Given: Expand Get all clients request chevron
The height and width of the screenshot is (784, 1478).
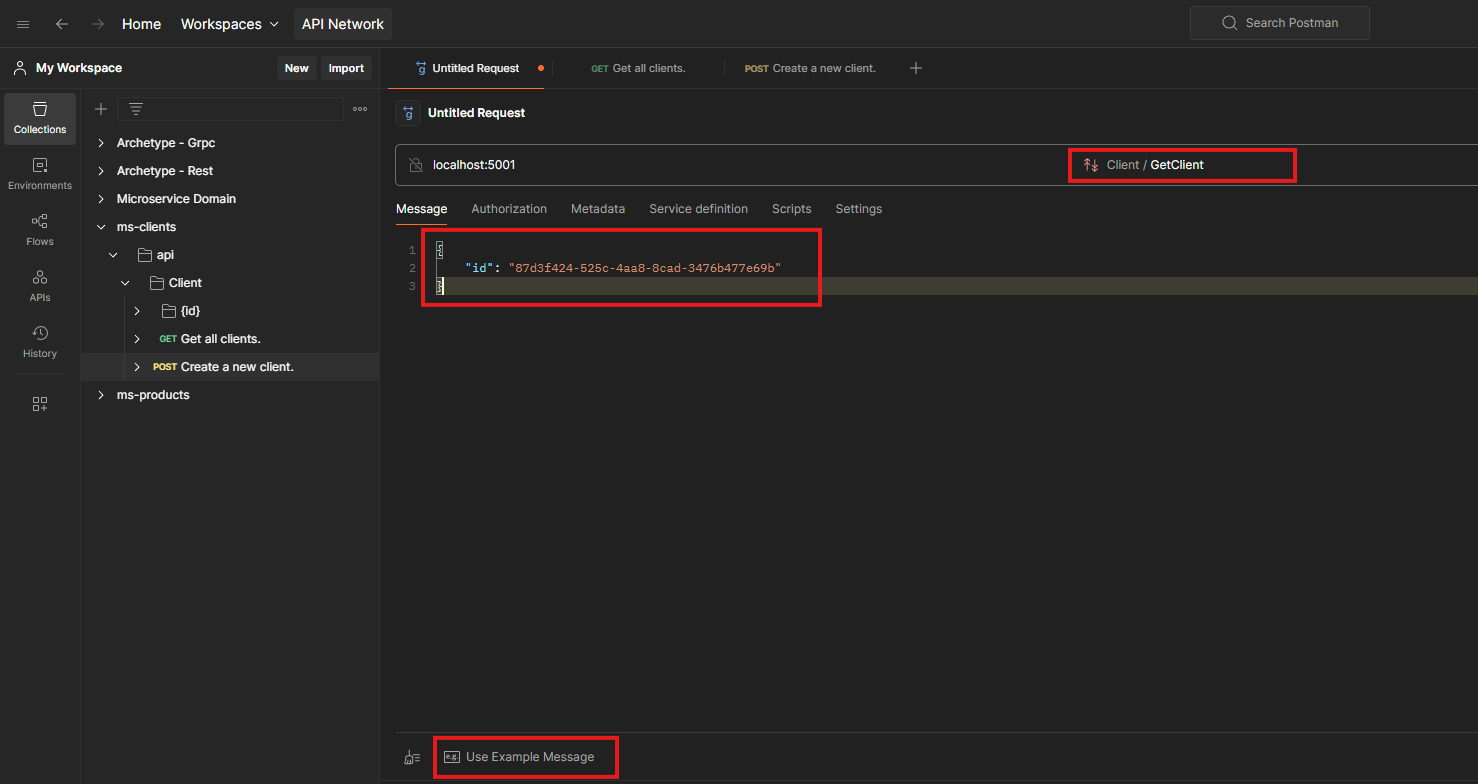Looking at the screenshot, I should coord(137,339).
